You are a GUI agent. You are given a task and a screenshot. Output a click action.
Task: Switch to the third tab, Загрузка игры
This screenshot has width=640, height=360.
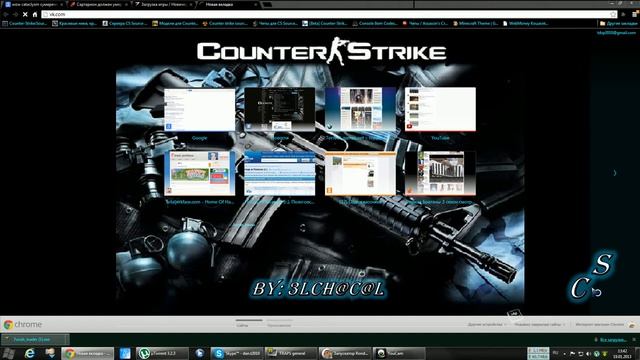click(163, 4)
